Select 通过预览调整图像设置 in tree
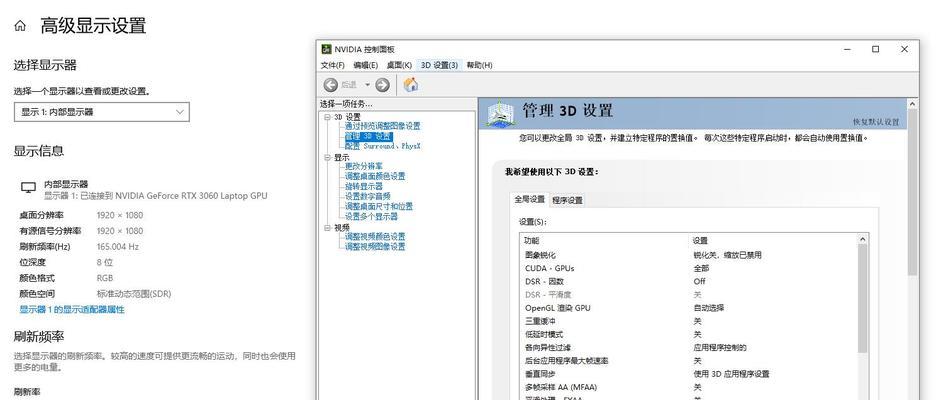The height and width of the screenshot is (400, 936). (x=383, y=126)
